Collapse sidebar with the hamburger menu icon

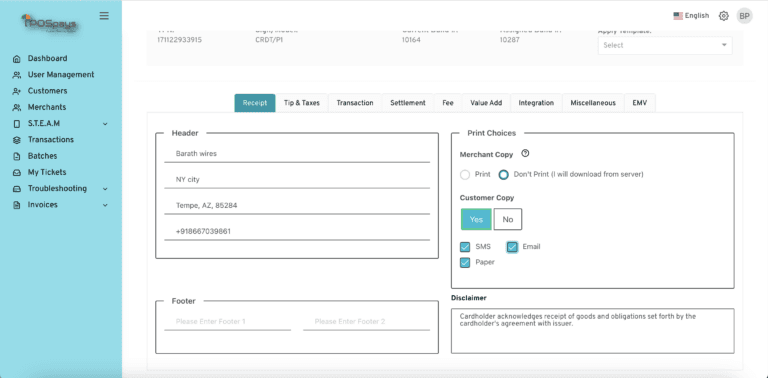click(104, 16)
